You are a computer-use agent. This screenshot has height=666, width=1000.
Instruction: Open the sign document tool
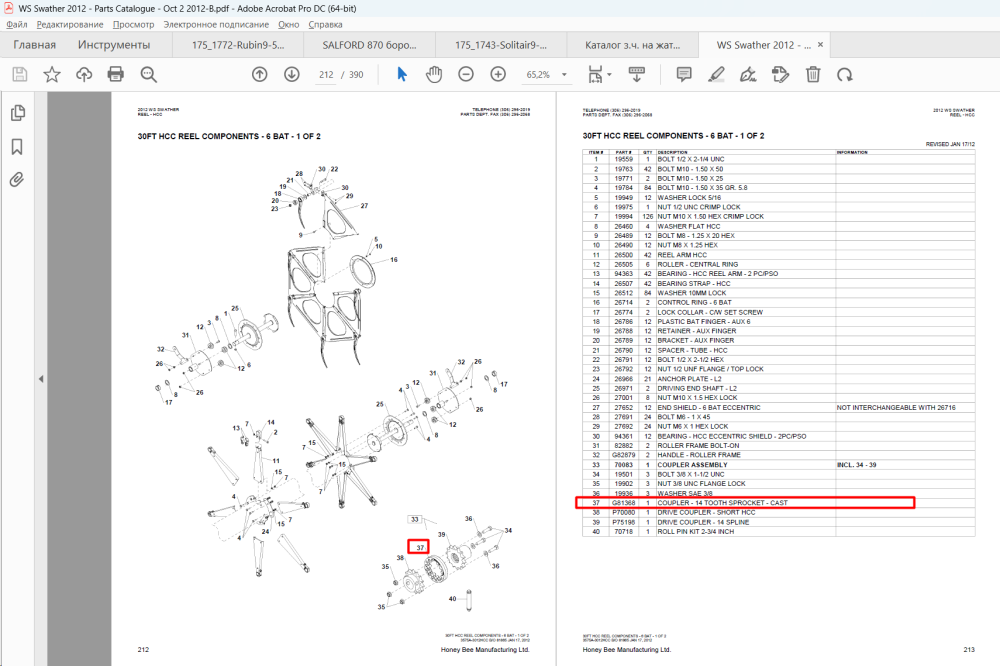748,75
